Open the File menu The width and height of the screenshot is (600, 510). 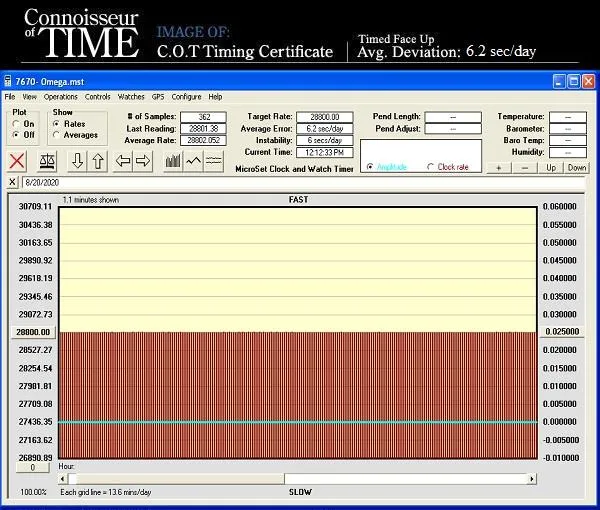(10, 97)
